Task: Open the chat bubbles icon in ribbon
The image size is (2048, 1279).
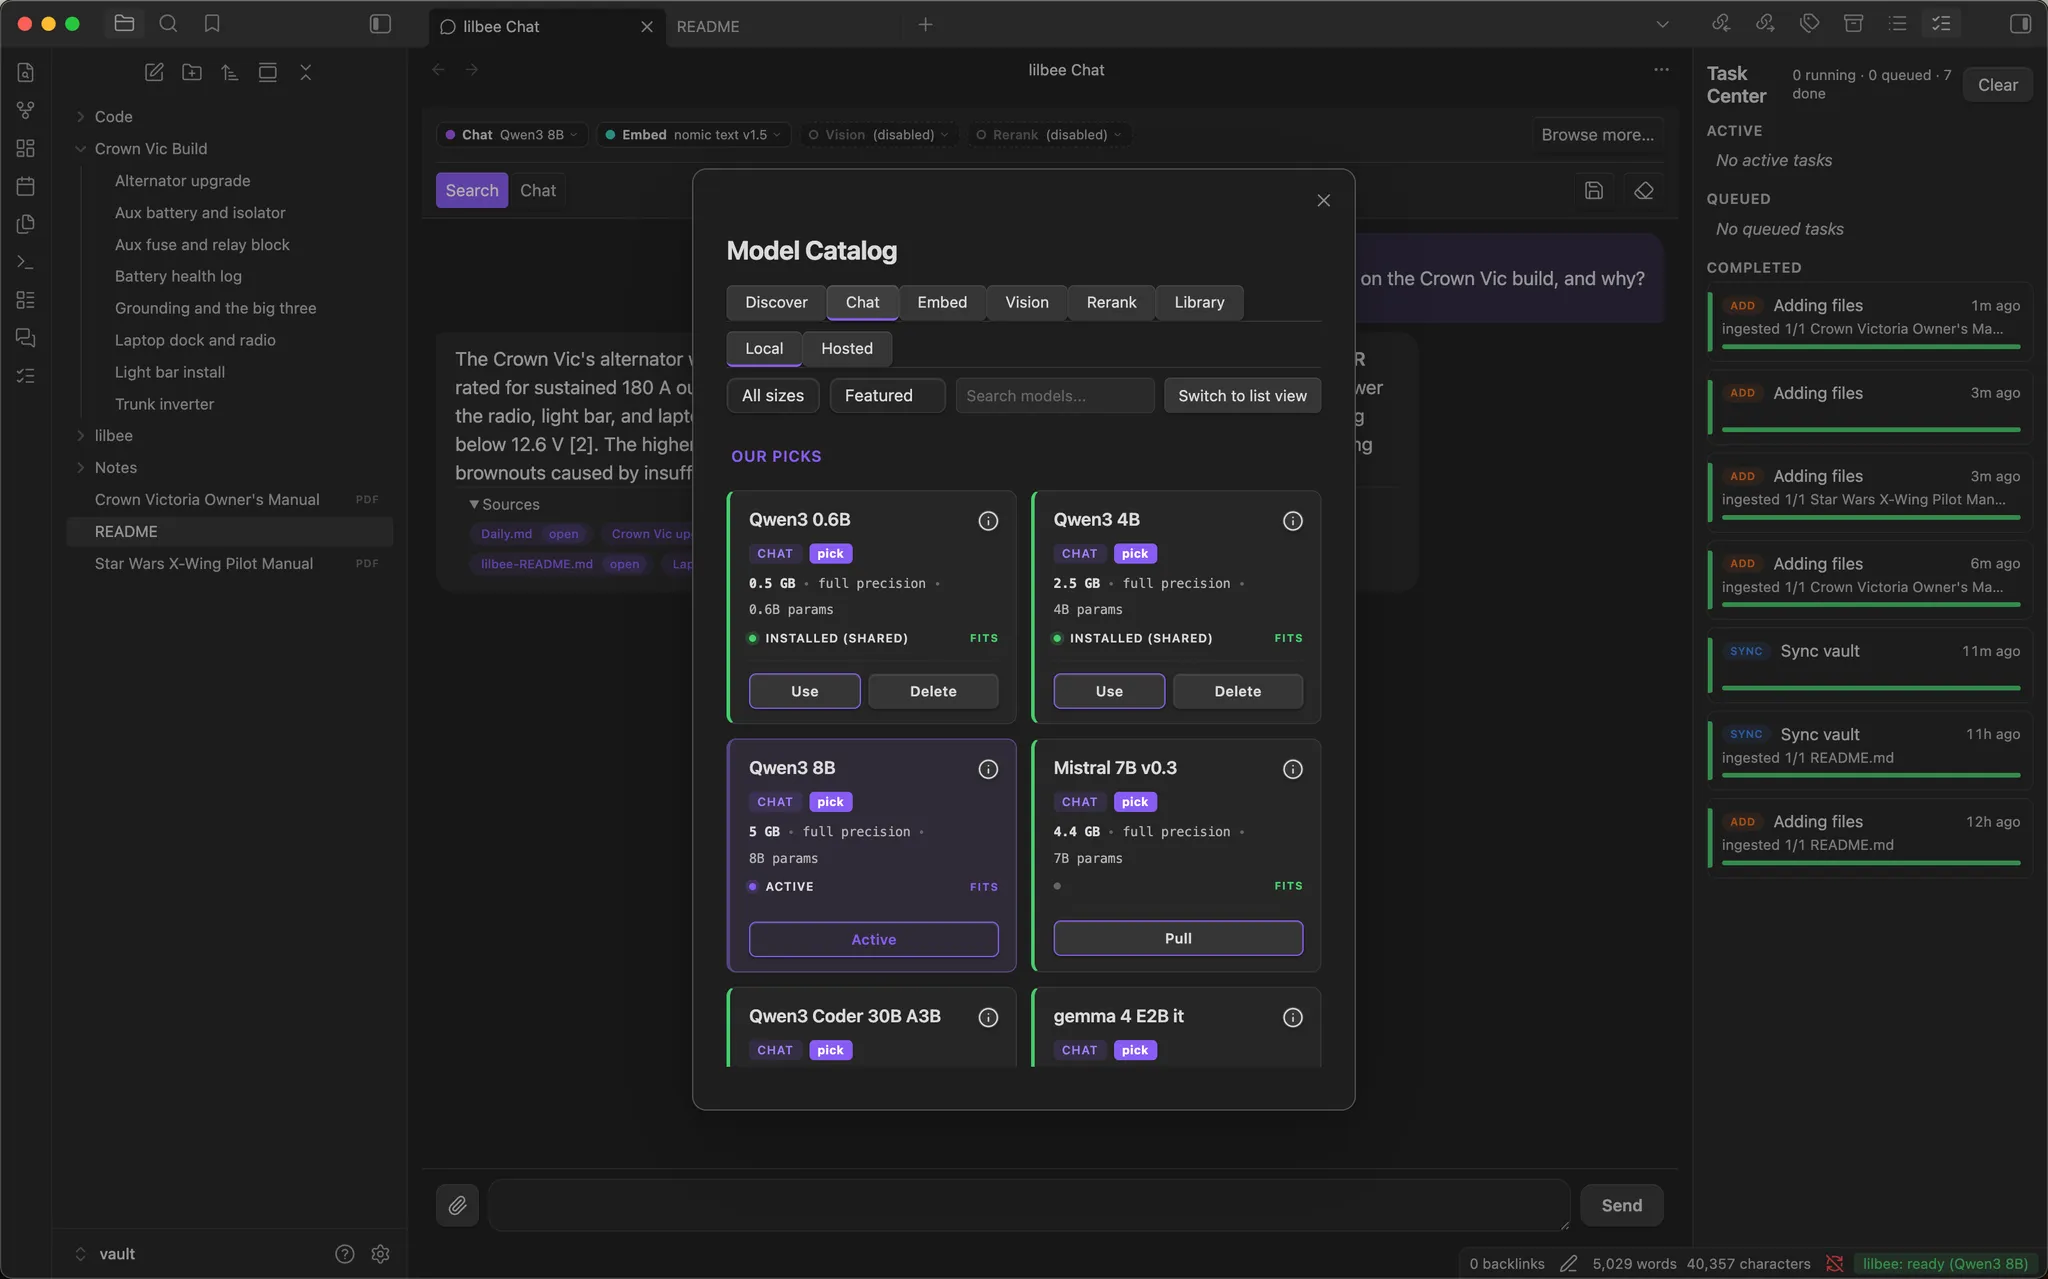Action: (26, 338)
